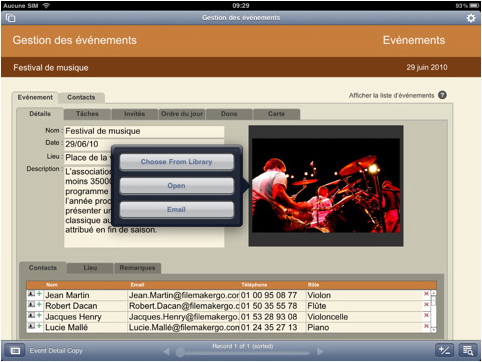Go to previous record arrow
The image size is (482, 362).
166,351
